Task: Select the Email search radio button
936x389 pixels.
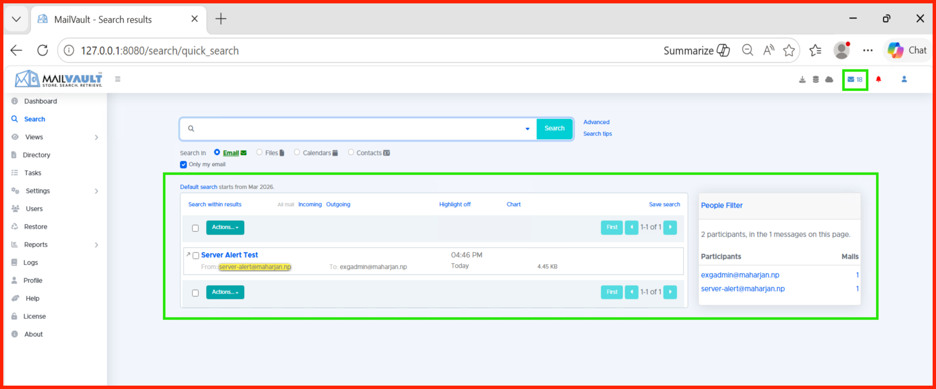Action: [x=217, y=153]
